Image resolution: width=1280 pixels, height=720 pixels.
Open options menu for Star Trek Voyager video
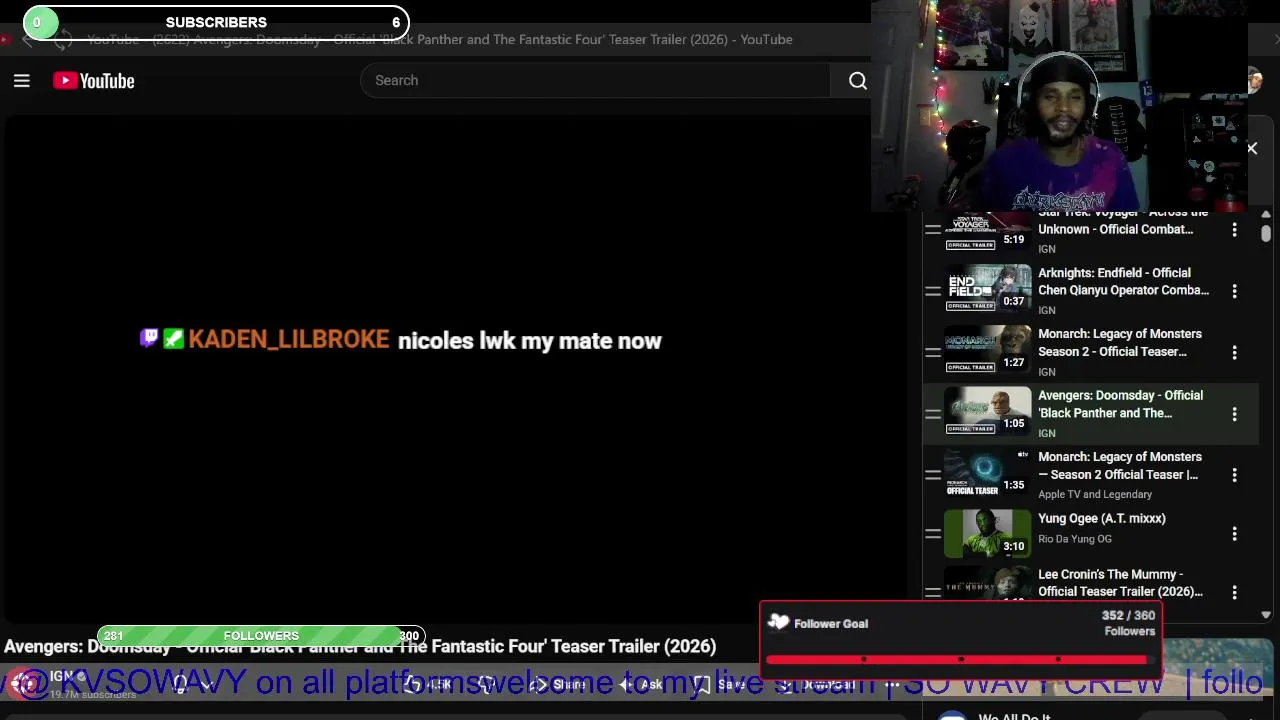coord(1234,230)
